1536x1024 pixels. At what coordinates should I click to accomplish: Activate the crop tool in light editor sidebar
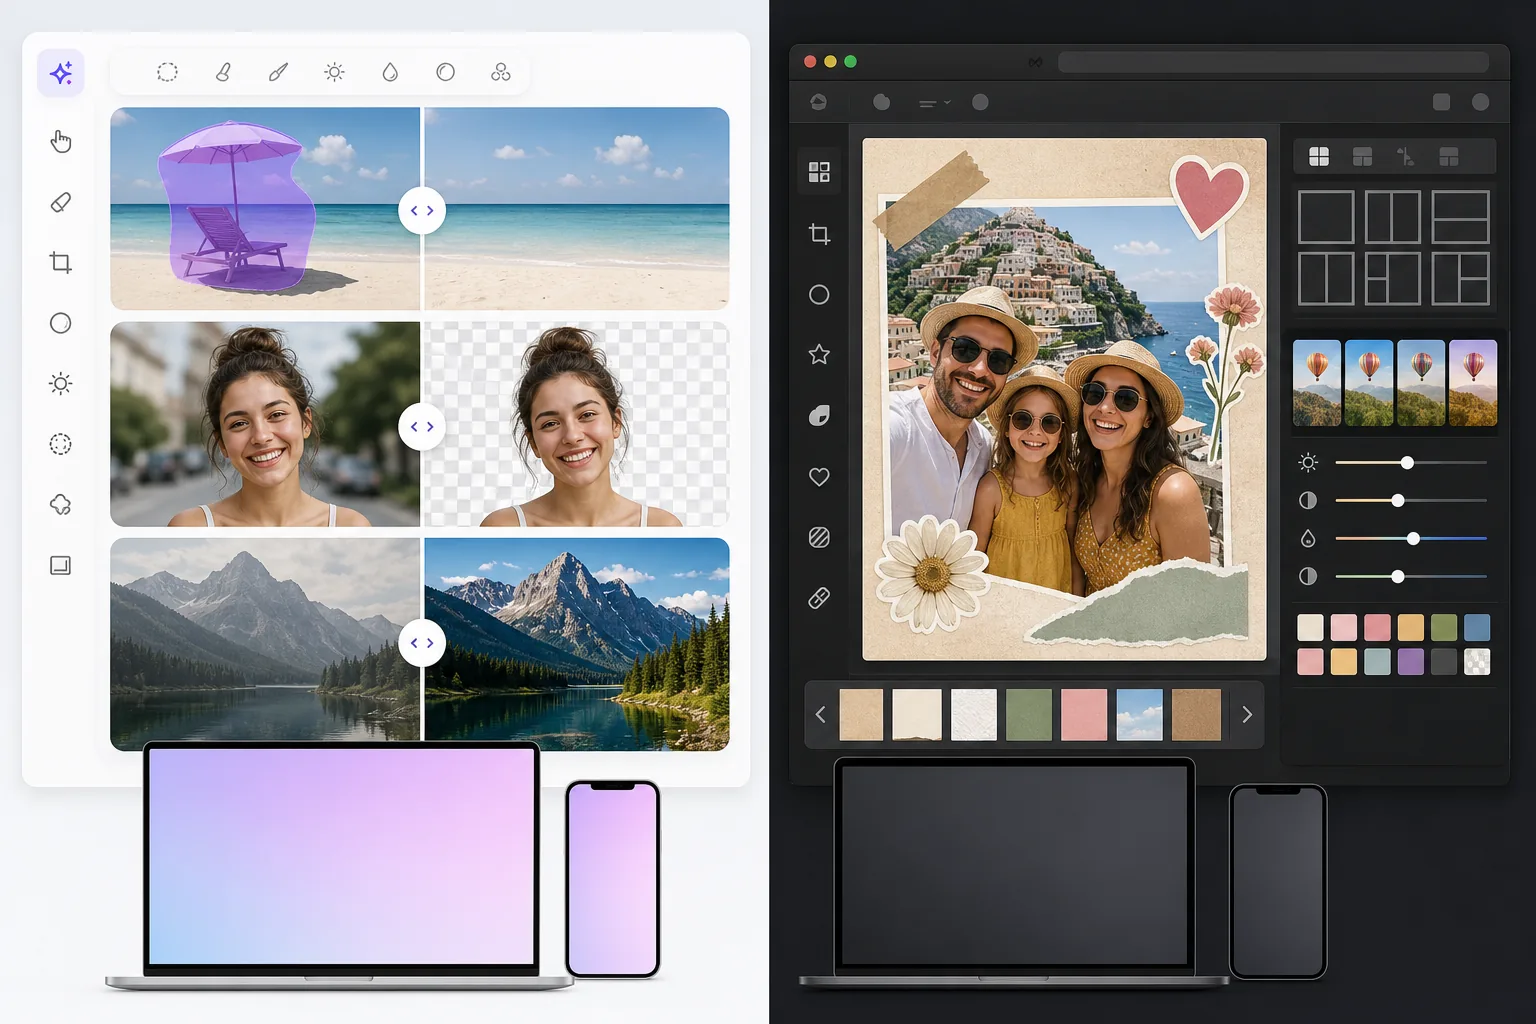(61, 263)
